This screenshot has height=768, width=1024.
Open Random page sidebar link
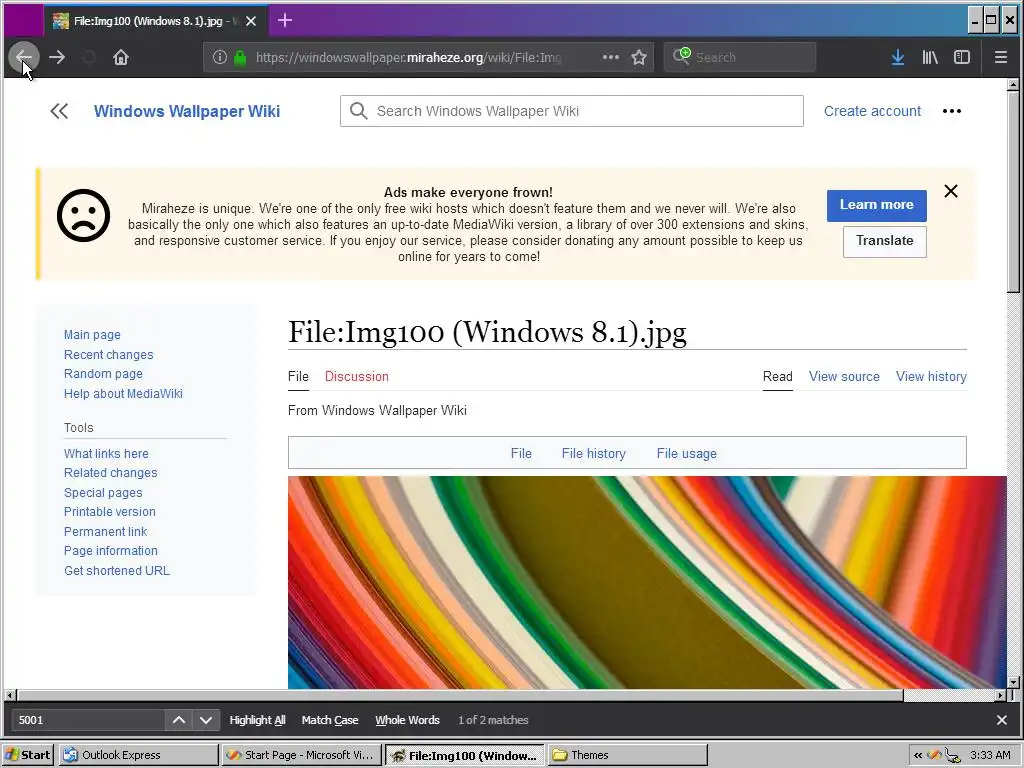click(103, 374)
